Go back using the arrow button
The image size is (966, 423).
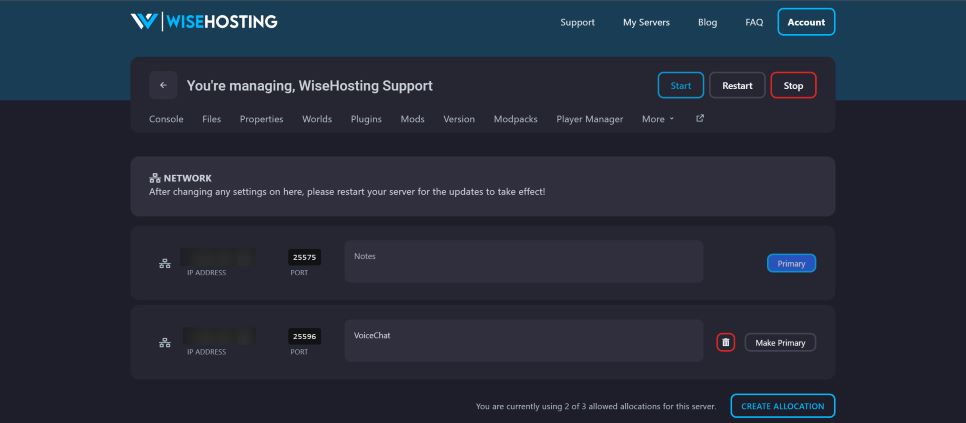click(x=163, y=86)
